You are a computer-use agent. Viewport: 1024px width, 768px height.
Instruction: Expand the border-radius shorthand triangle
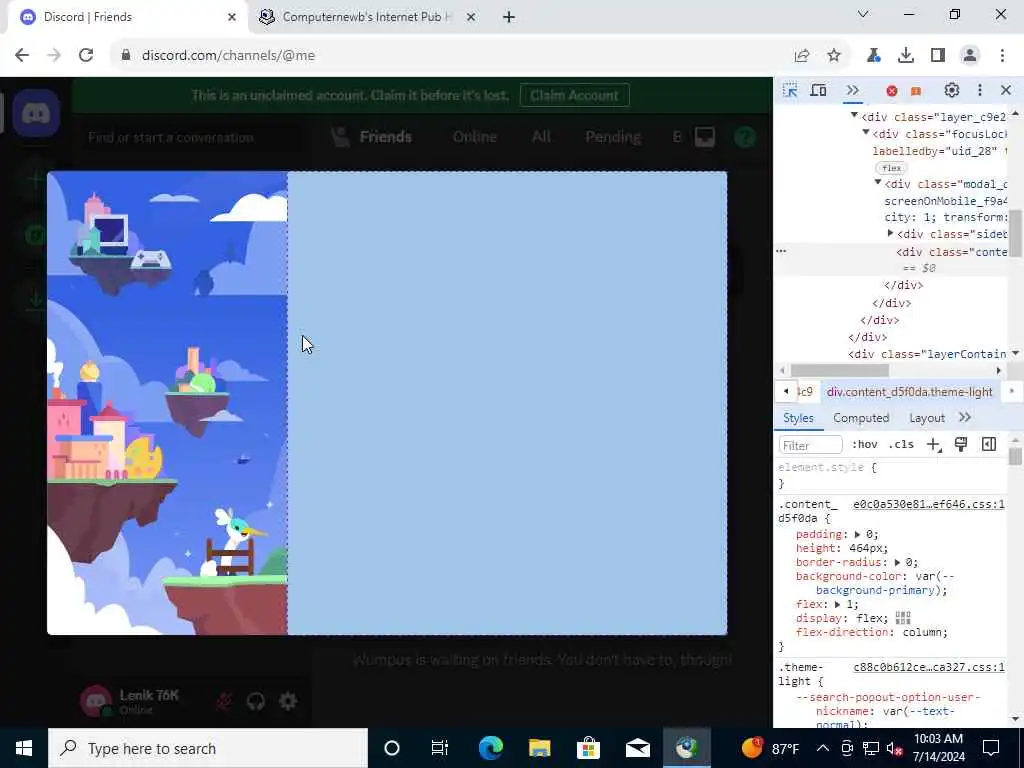pyautogui.click(x=897, y=562)
